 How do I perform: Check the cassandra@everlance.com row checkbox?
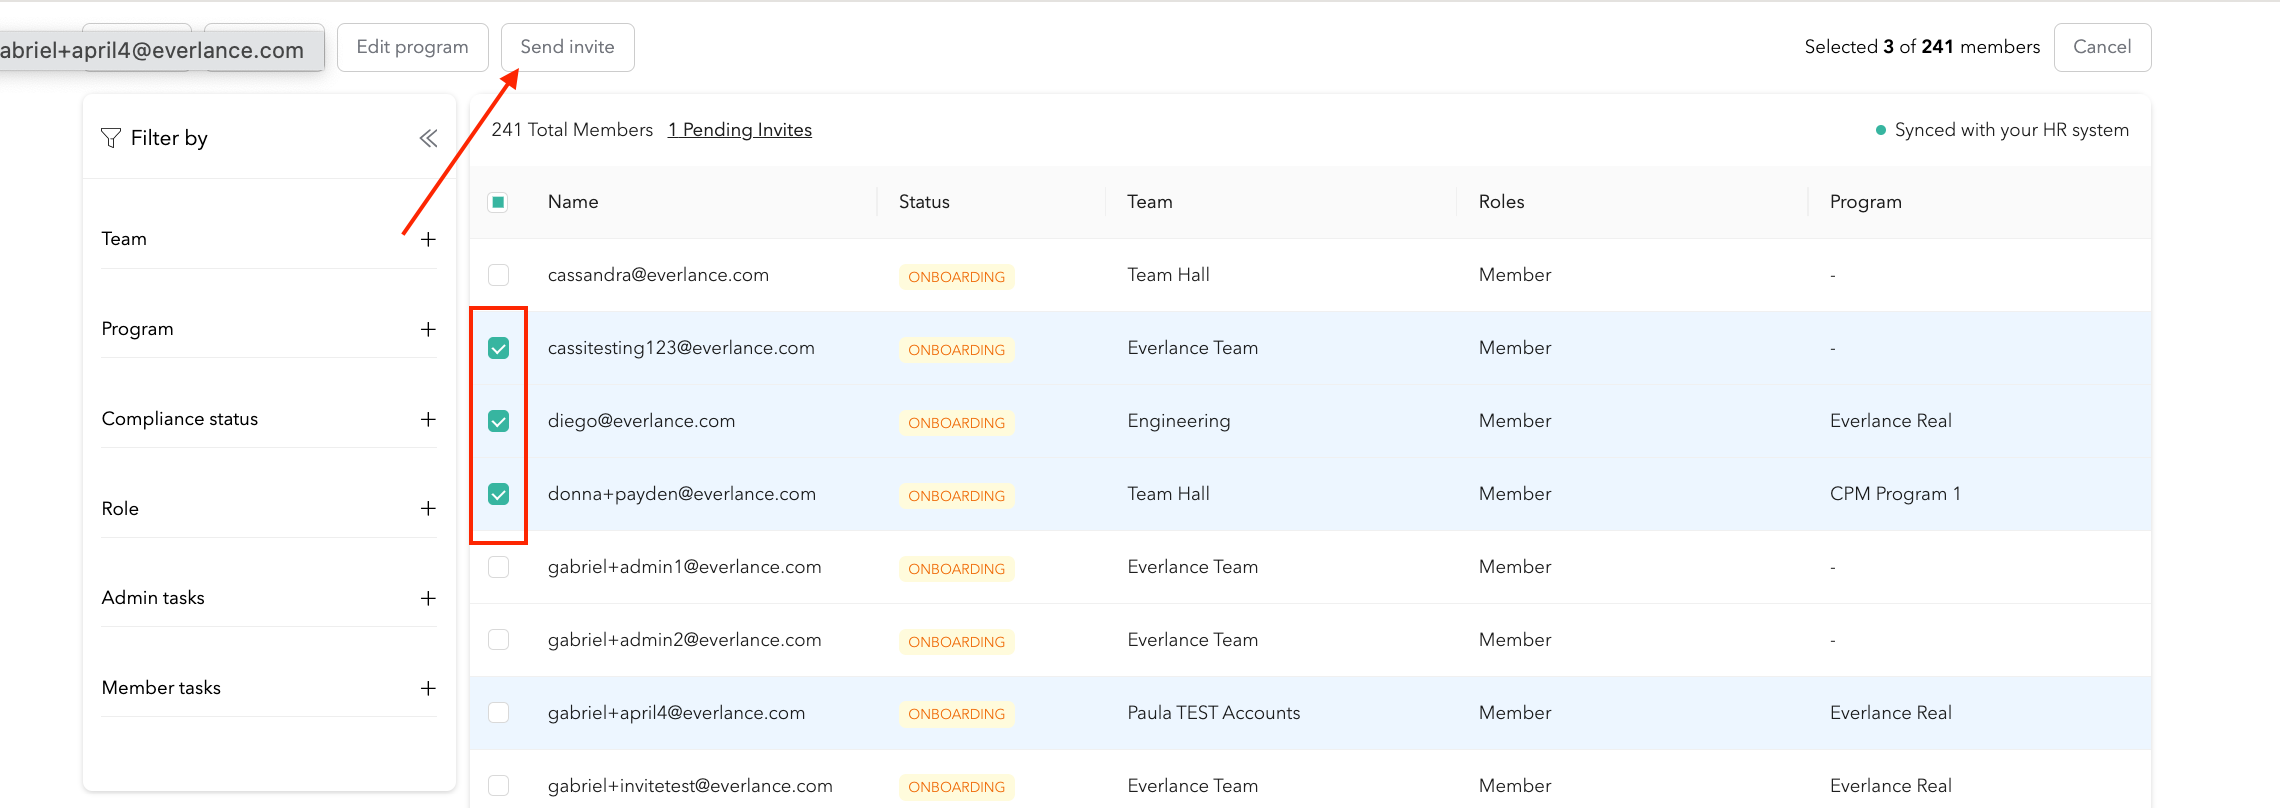click(498, 275)
